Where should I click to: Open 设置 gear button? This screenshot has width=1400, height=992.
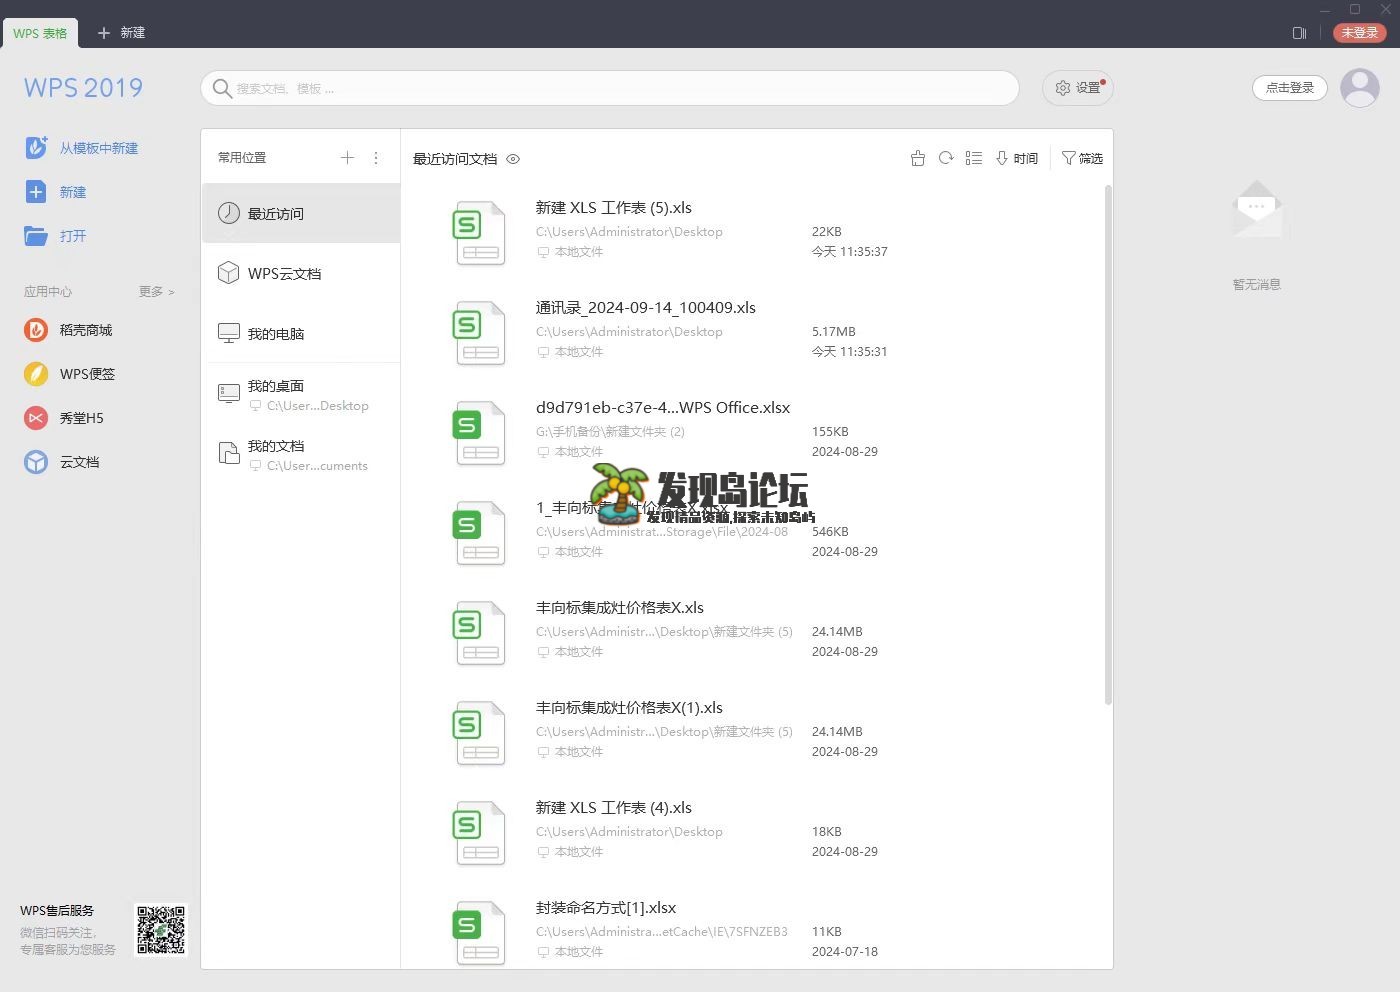tap(1078, 88)
